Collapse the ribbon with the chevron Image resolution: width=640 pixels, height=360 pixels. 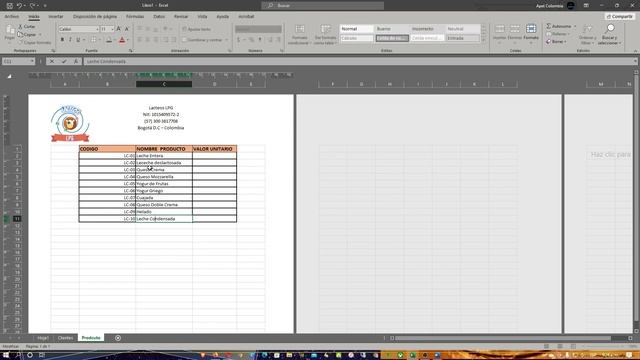coord(636,51)
